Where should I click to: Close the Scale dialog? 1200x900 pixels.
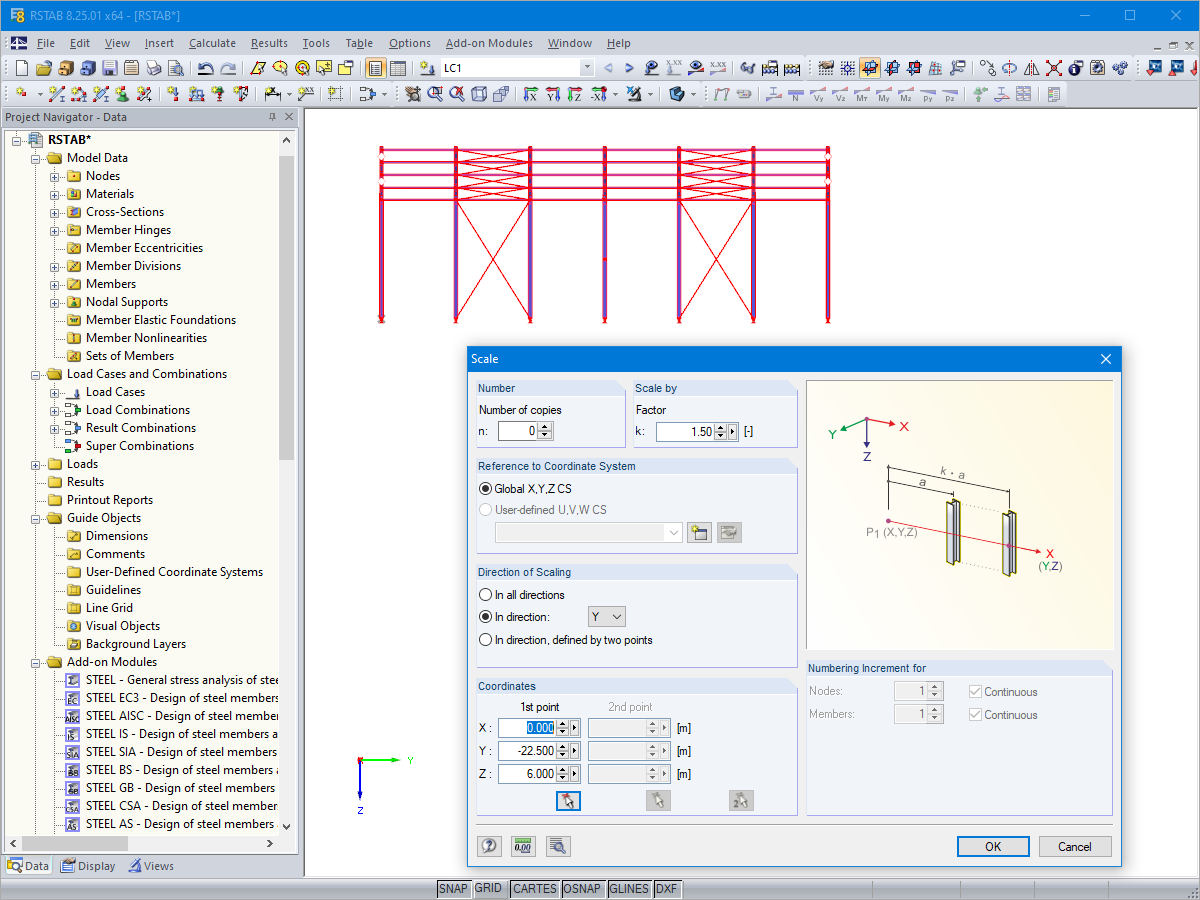pos(1106,359)
